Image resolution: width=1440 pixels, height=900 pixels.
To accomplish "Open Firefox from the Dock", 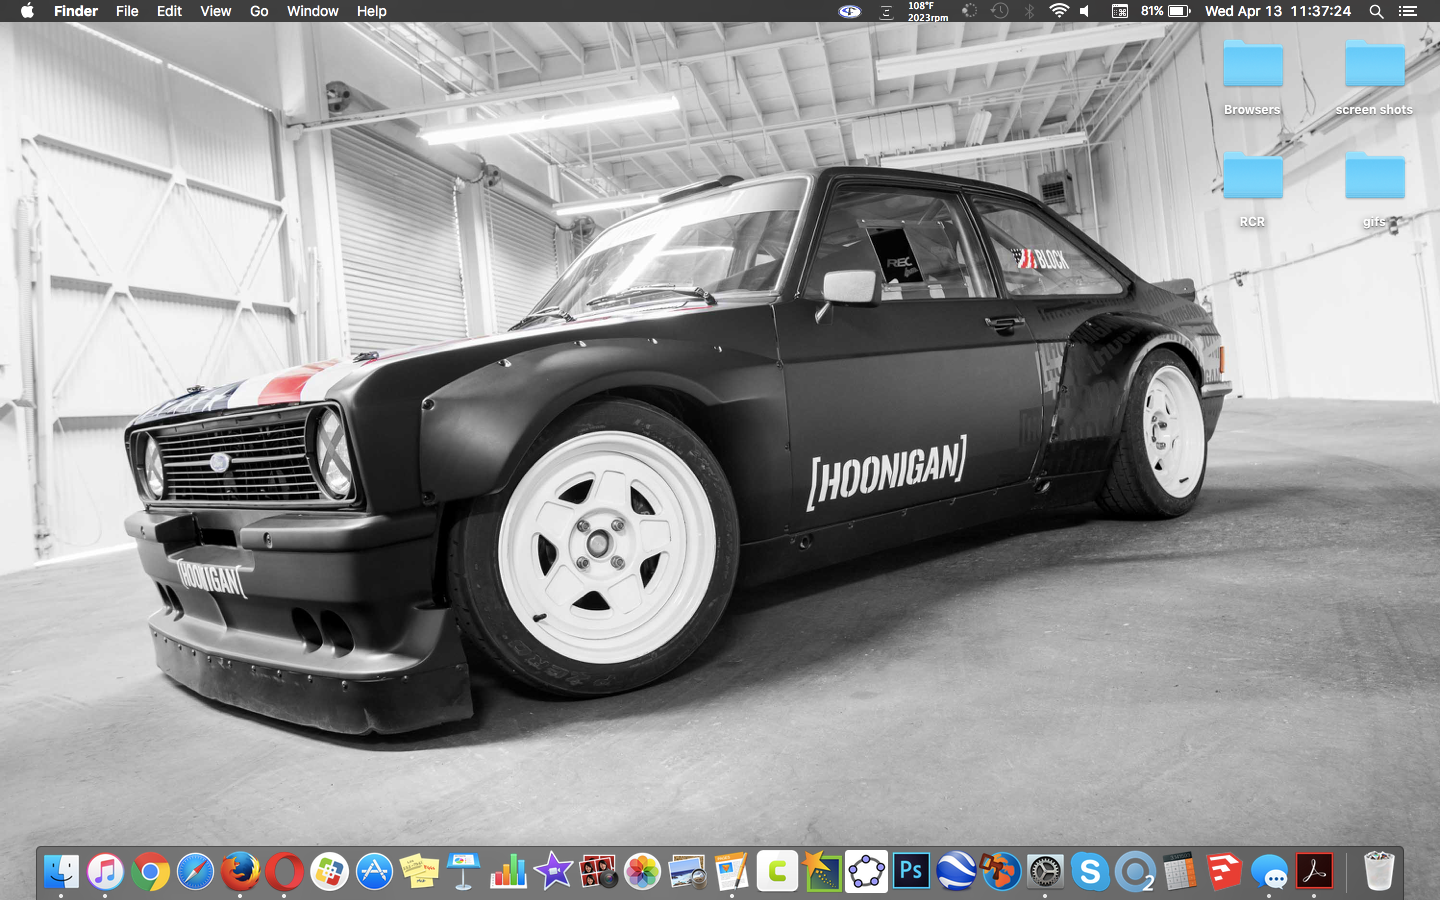I will click(x=240, y=871).
